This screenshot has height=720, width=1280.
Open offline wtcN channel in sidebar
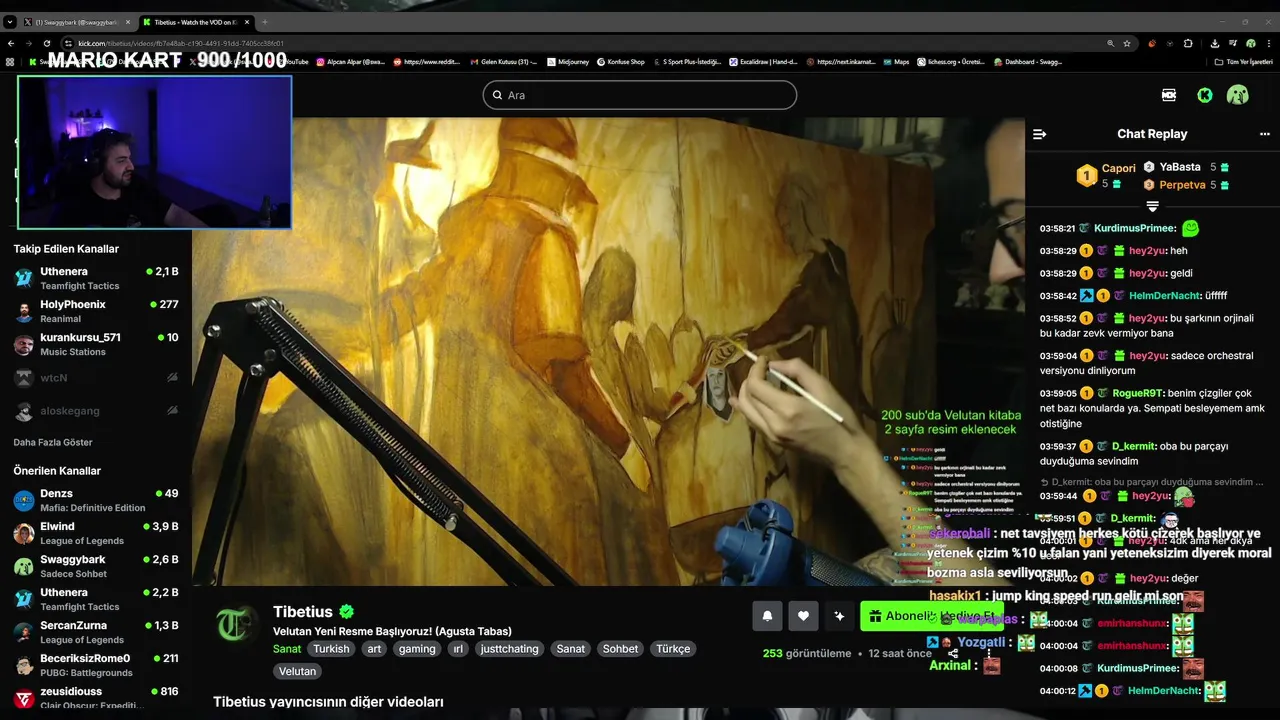(x=96, y=378)
